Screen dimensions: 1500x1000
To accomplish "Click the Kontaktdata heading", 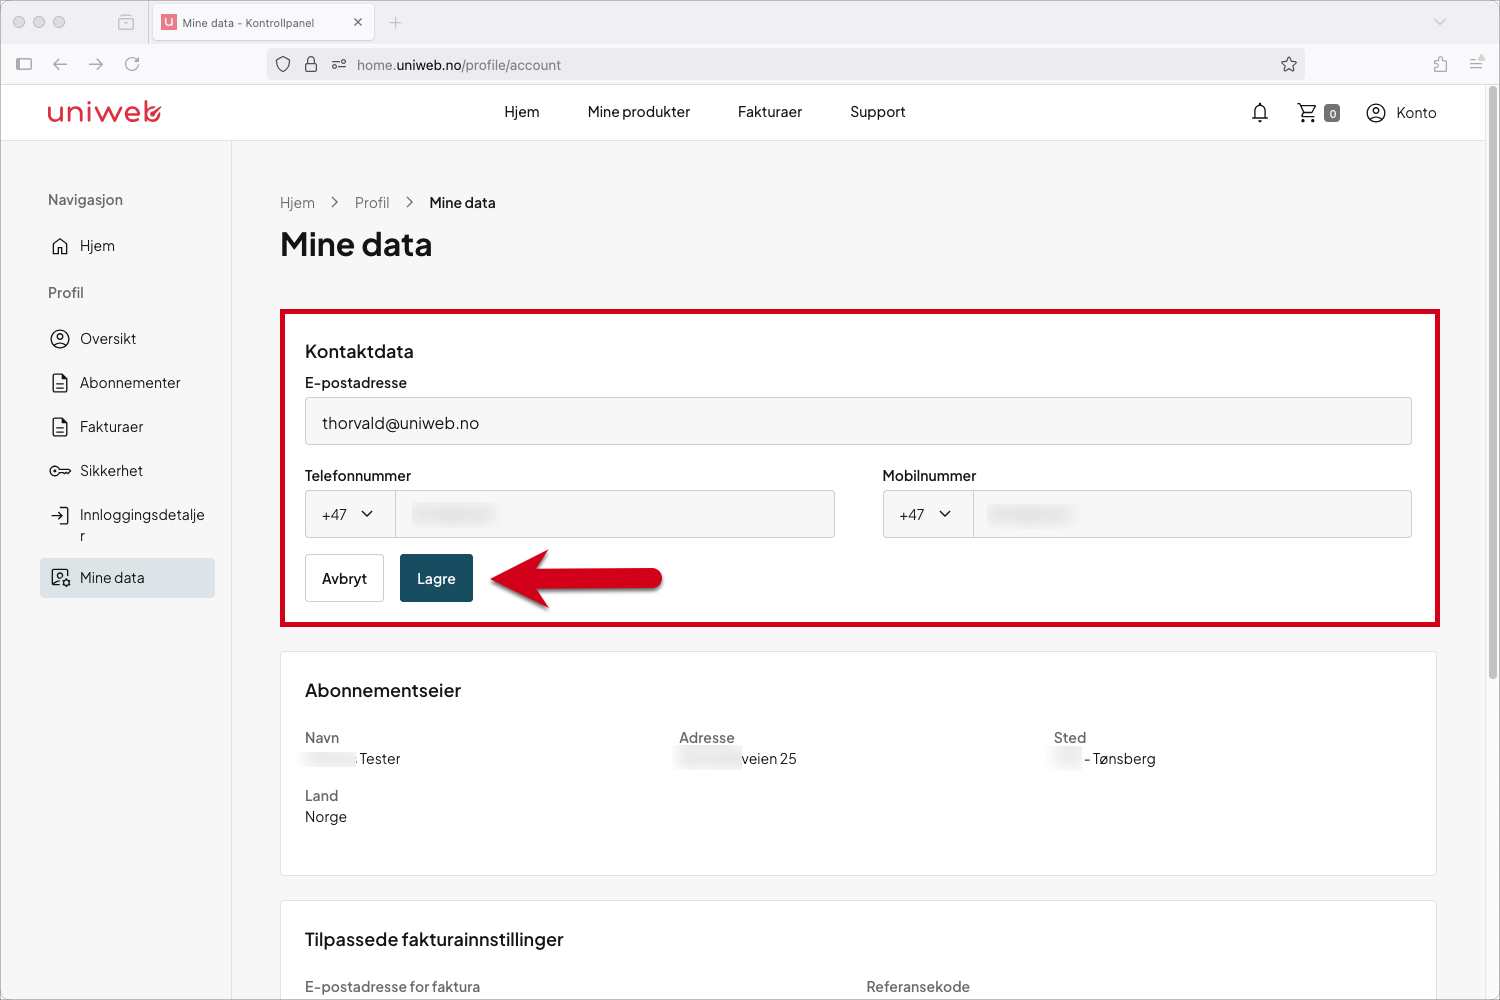I will point(359,352).
